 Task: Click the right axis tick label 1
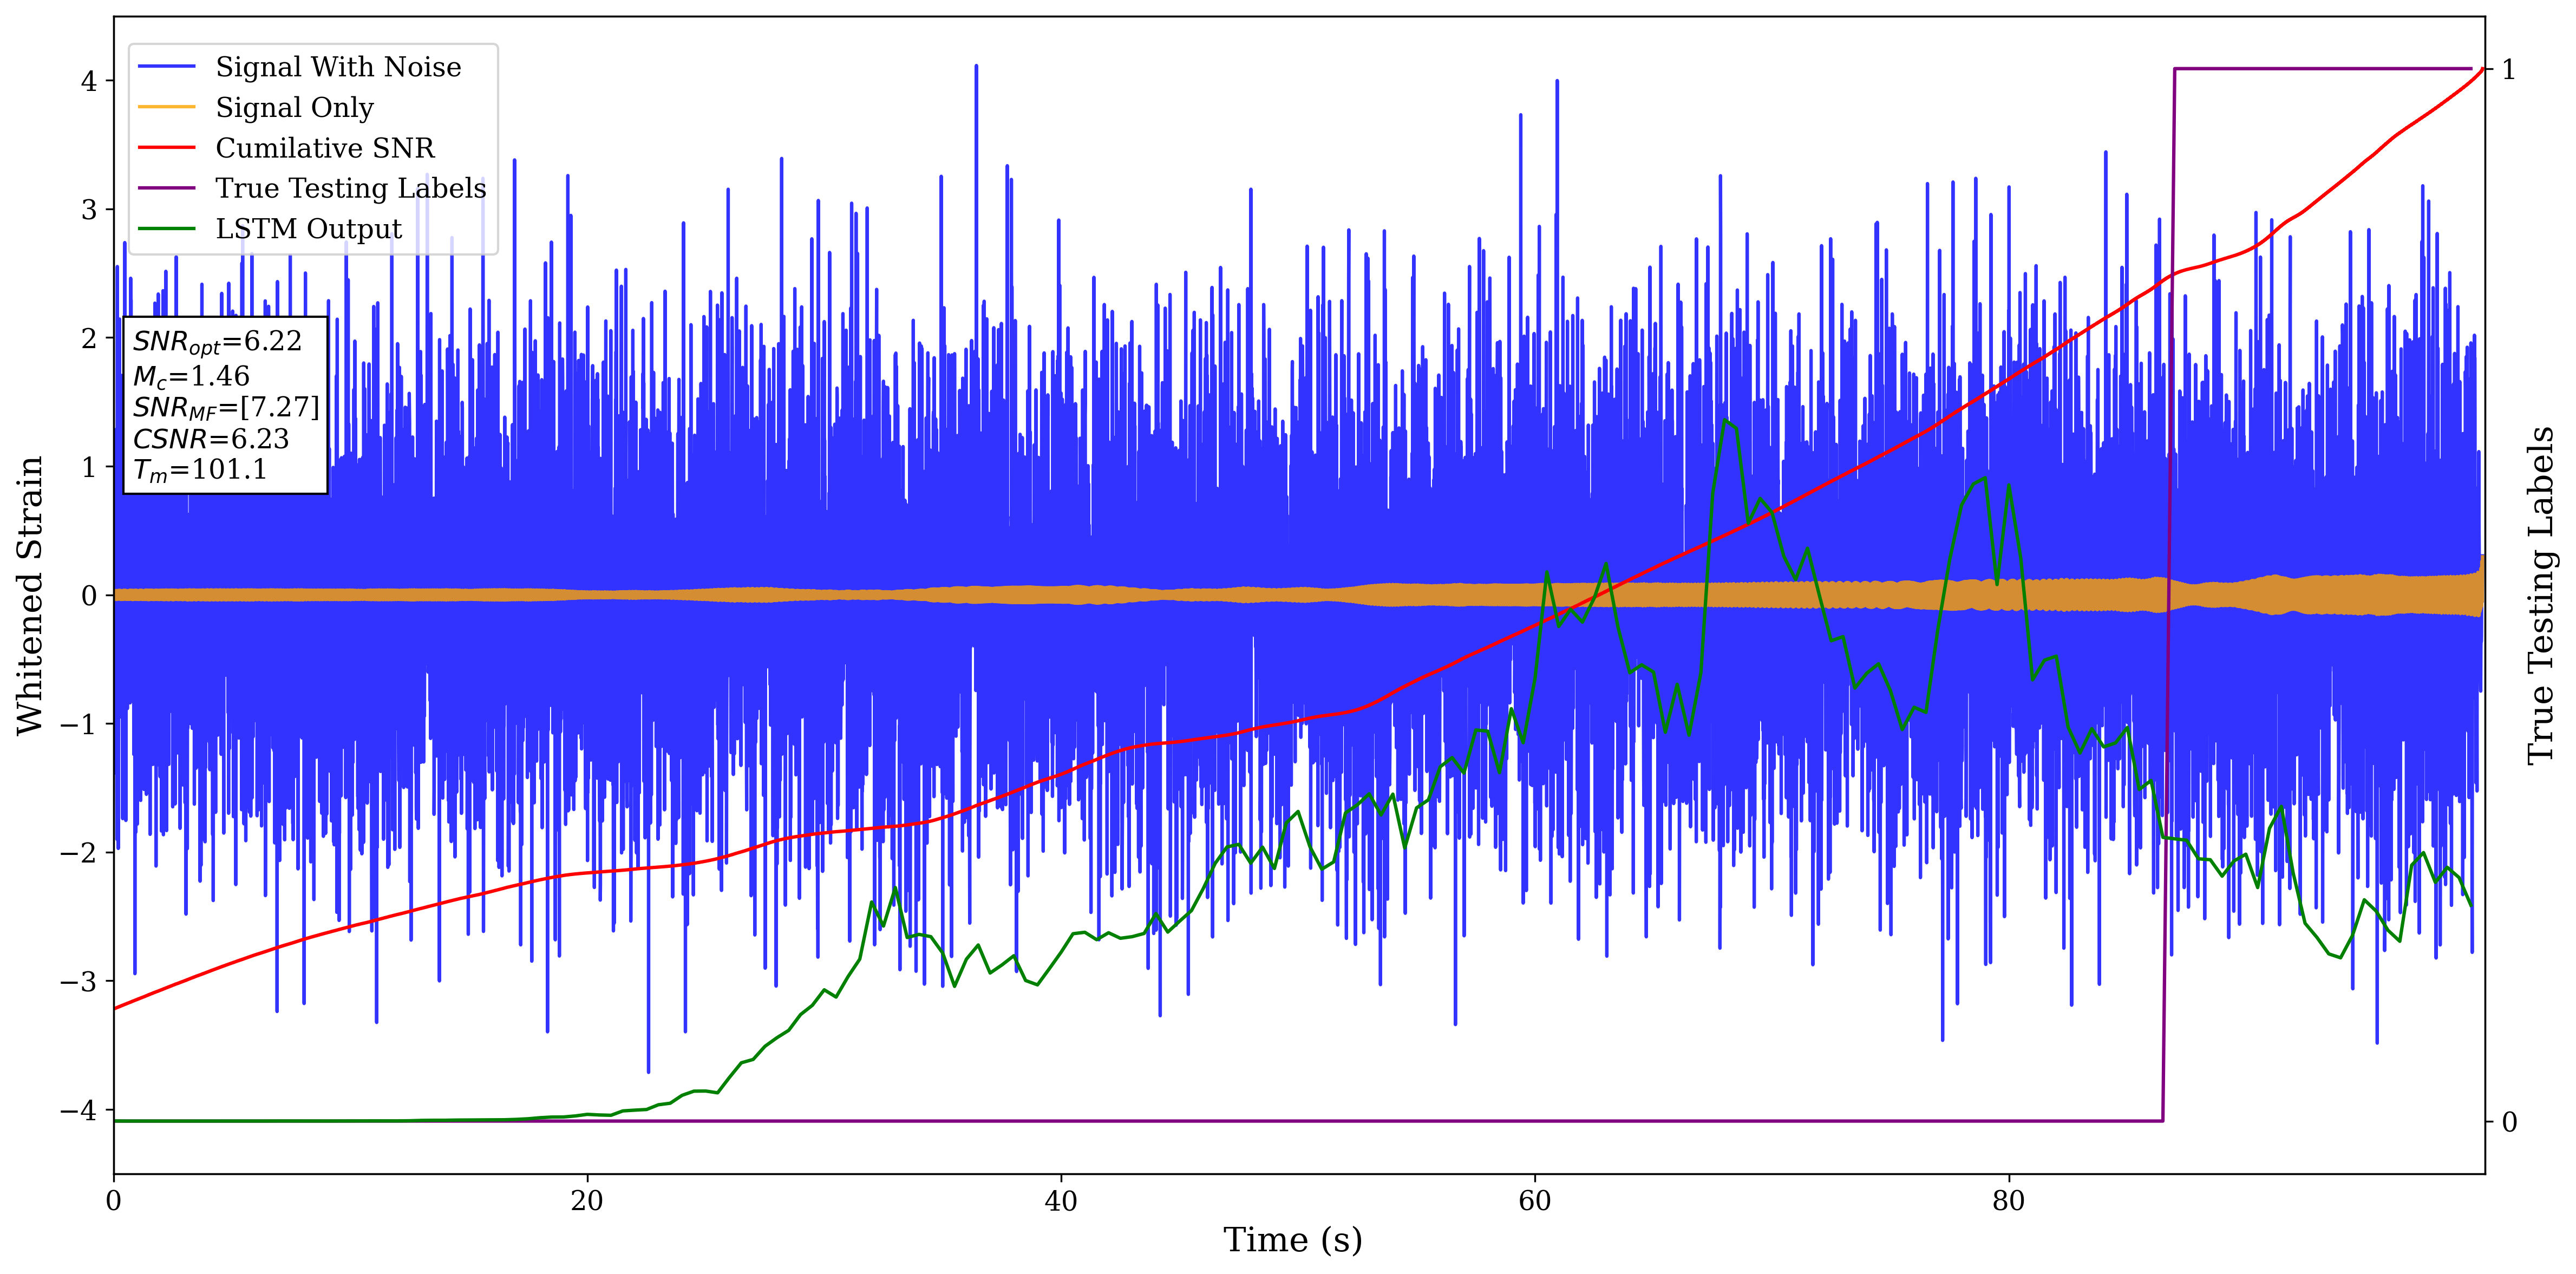[2508, 70]
